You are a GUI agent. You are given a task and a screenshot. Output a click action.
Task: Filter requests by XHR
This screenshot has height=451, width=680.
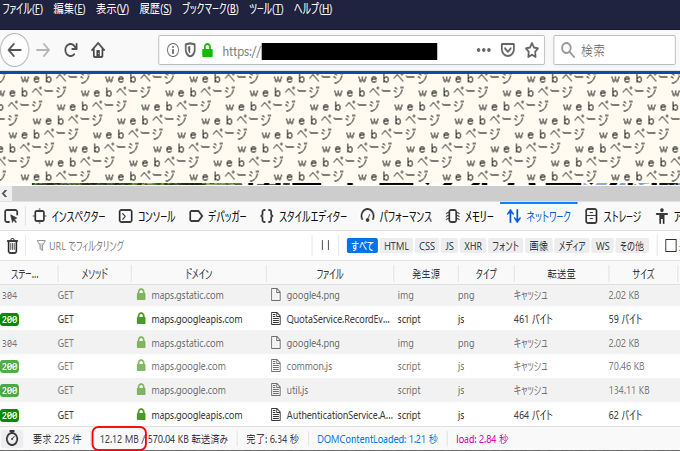[x=473, y=246]
